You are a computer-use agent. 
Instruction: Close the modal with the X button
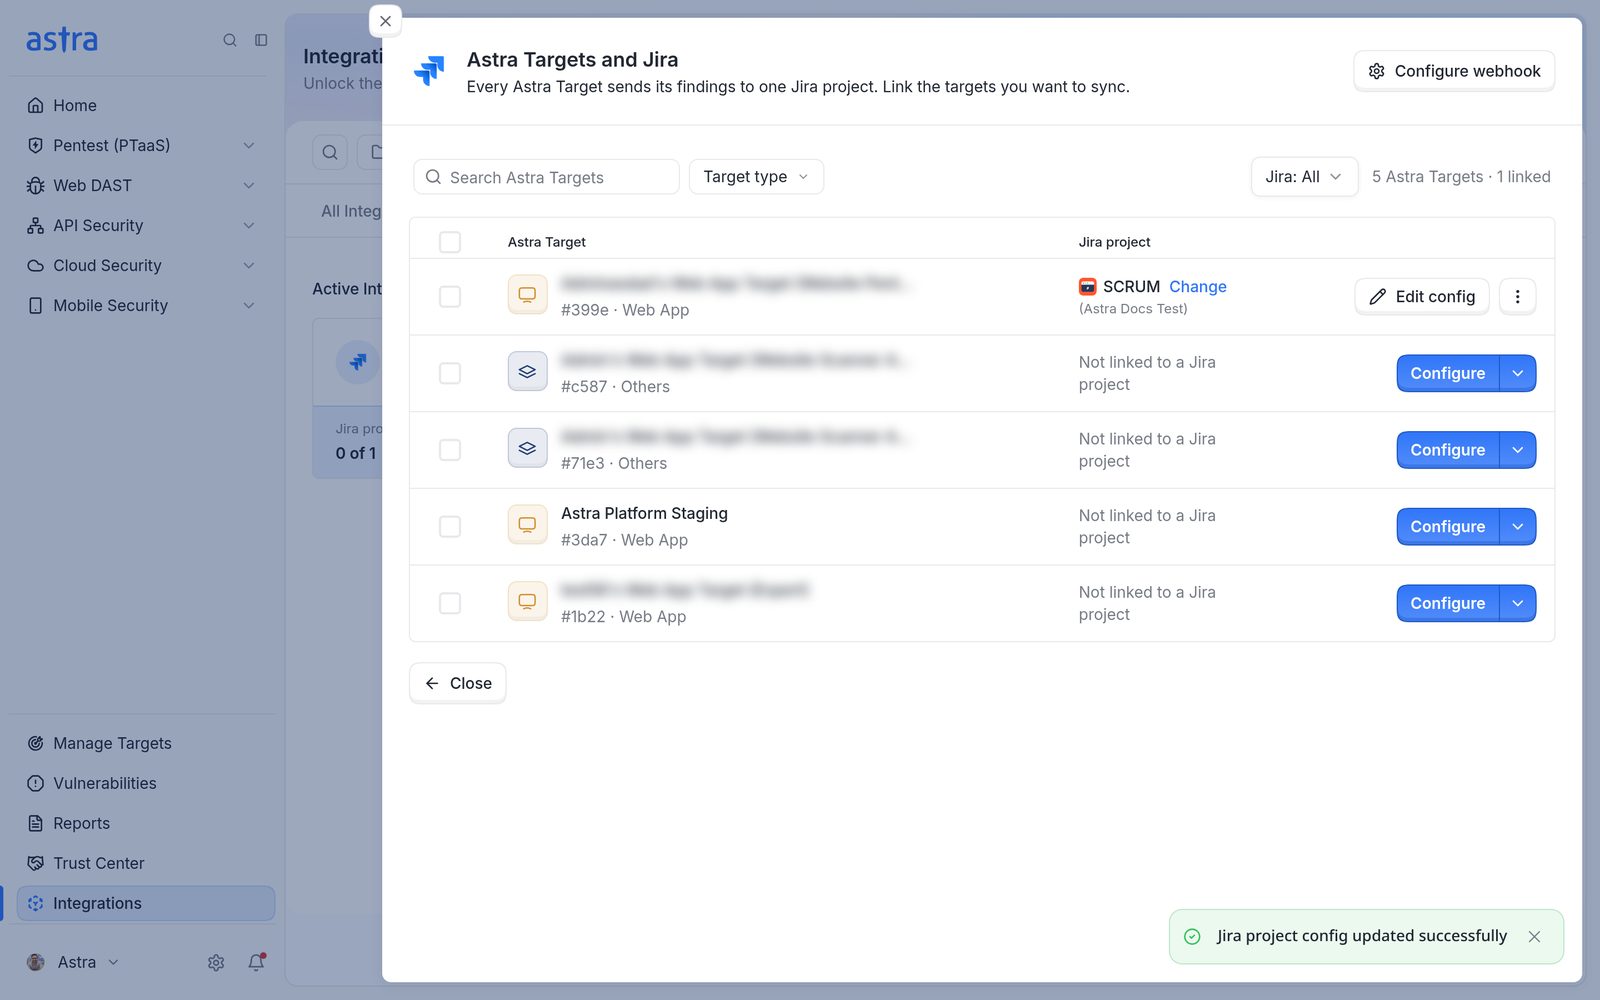coord(385,21)
